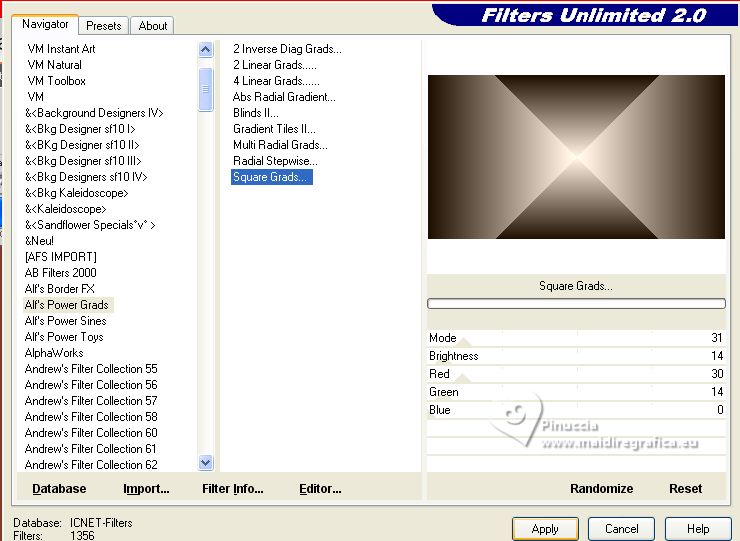The width and height of the screenshot is (740, 541).
Task: Open &<Bkg Designer sf10 III> category
Action: pyautogui.click(x=83, y=161)
